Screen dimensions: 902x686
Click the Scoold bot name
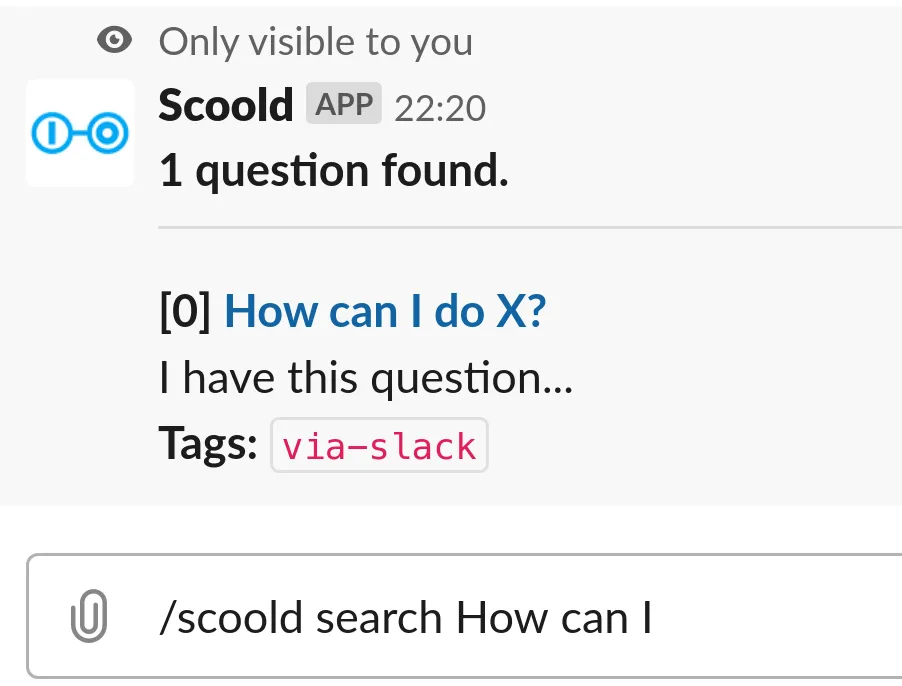click(x=225, y=104)
